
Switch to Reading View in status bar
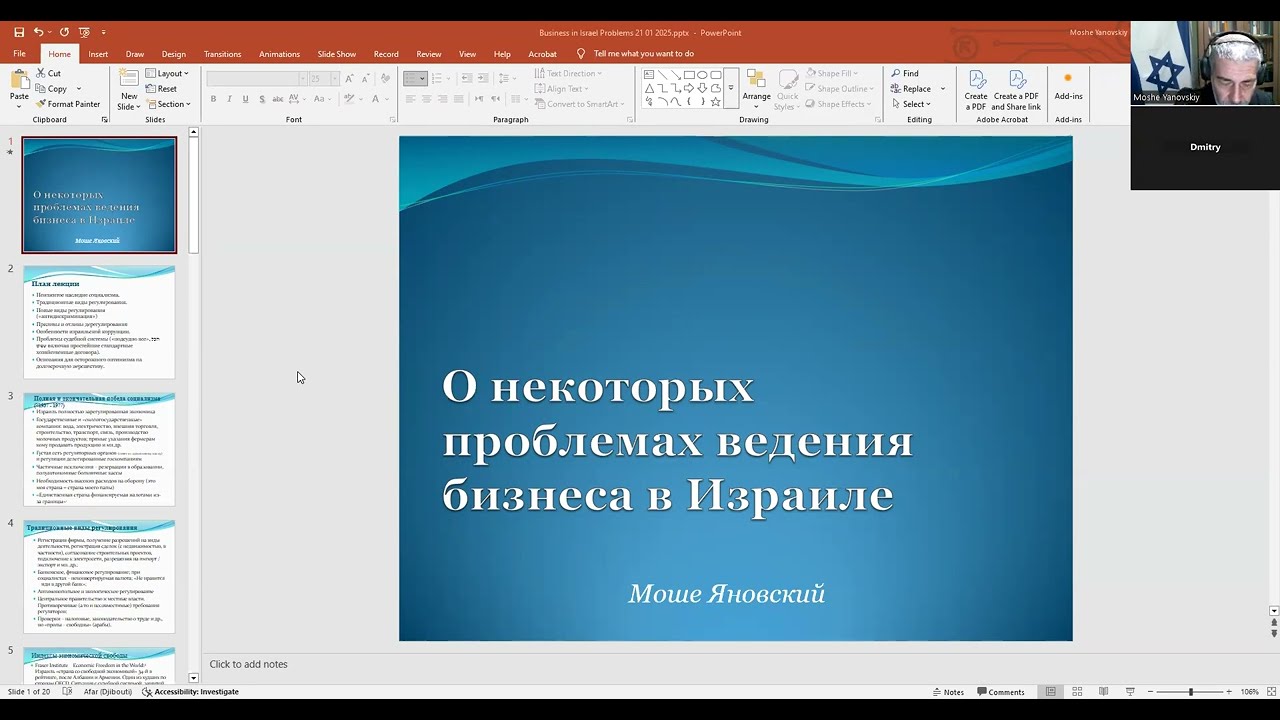(1103, 692)
